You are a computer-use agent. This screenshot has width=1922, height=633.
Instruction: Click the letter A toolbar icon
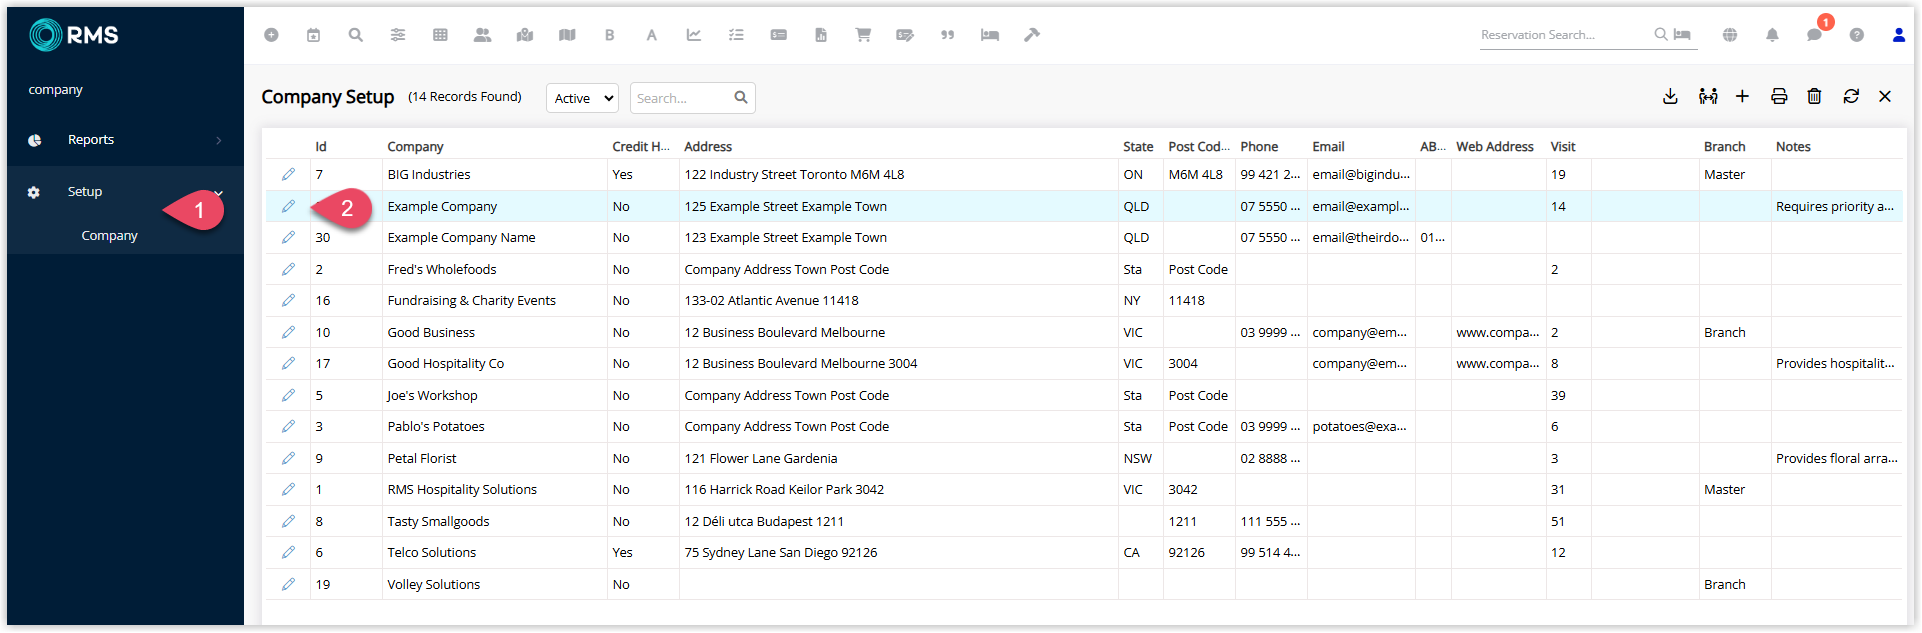(x=651, y=35)
